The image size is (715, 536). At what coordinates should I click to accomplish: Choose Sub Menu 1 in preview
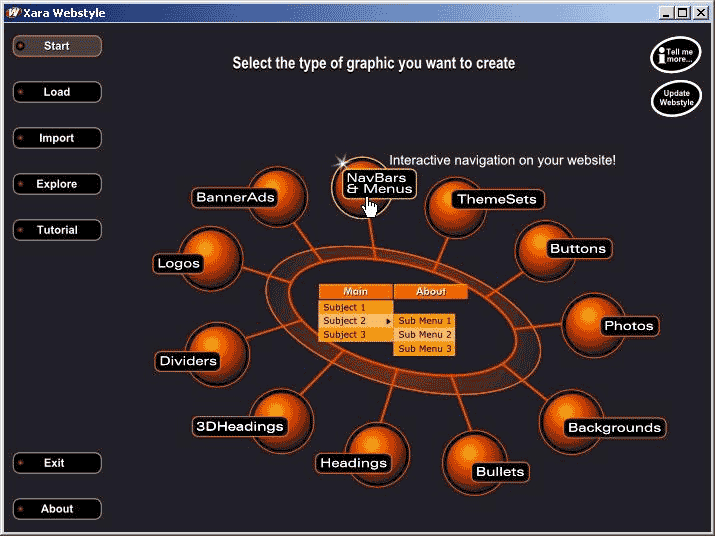tap(424, 321)
